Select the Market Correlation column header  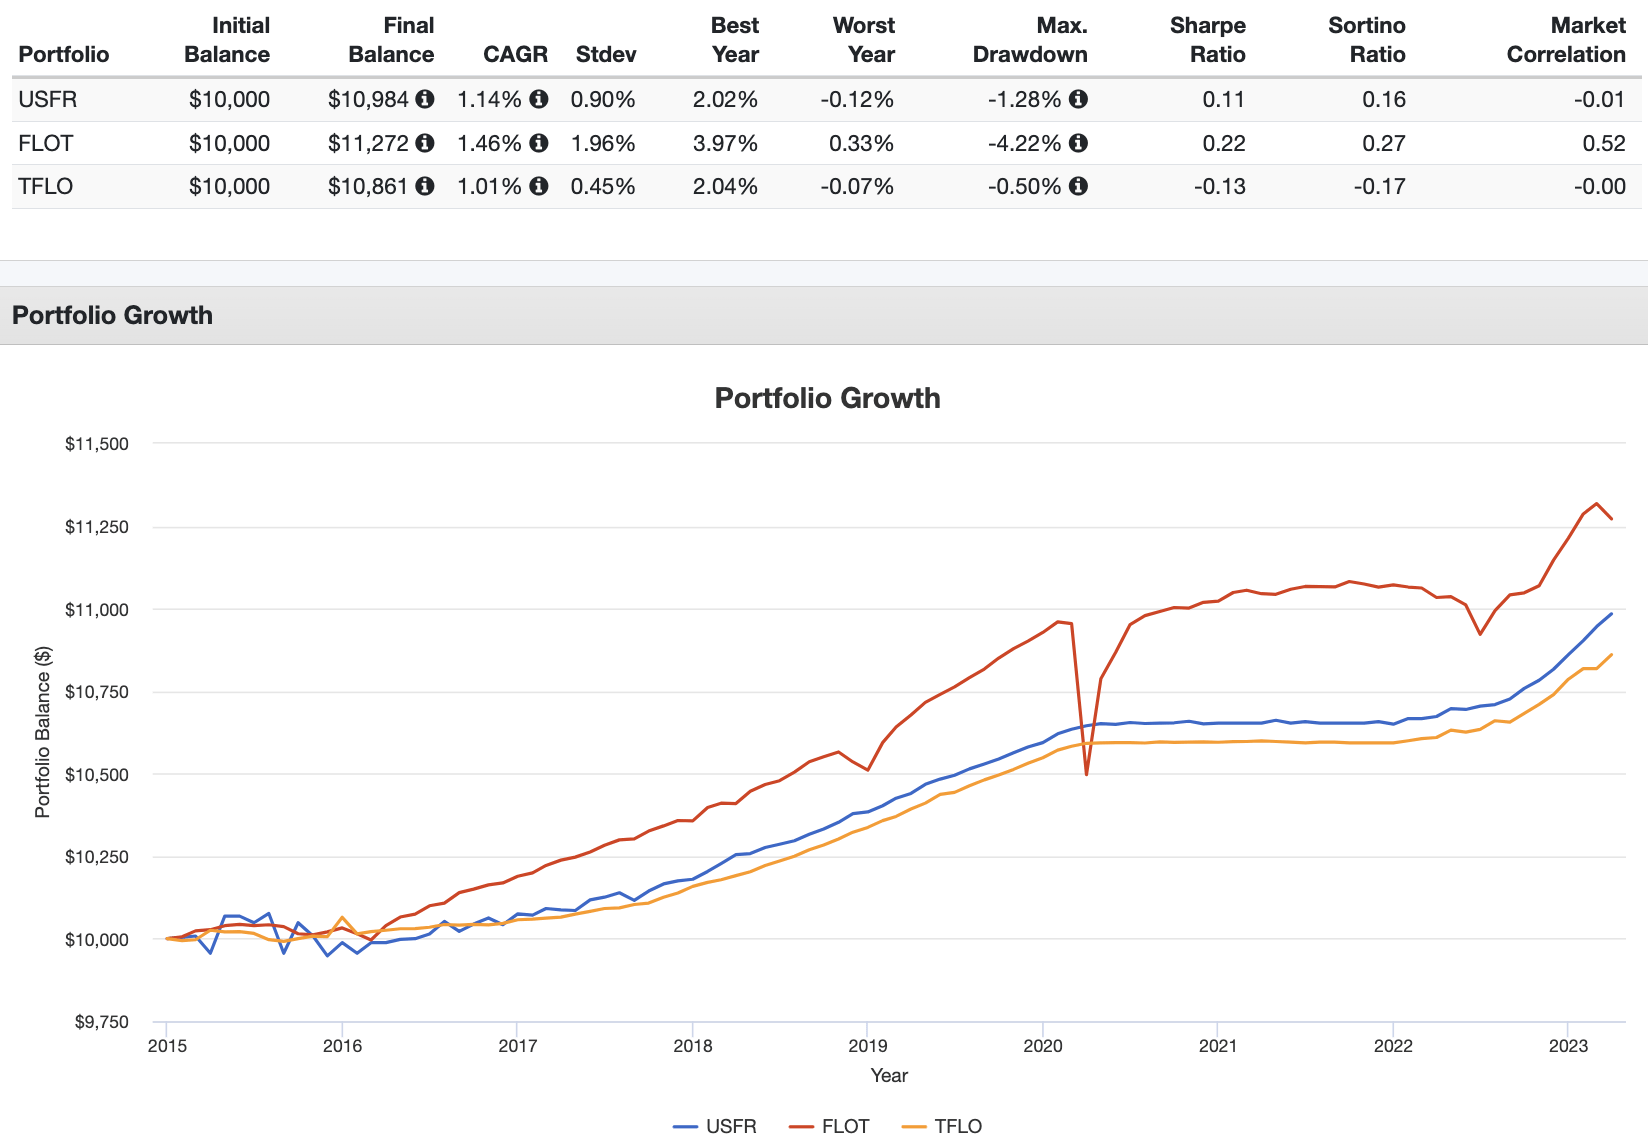click(1566, 40)
